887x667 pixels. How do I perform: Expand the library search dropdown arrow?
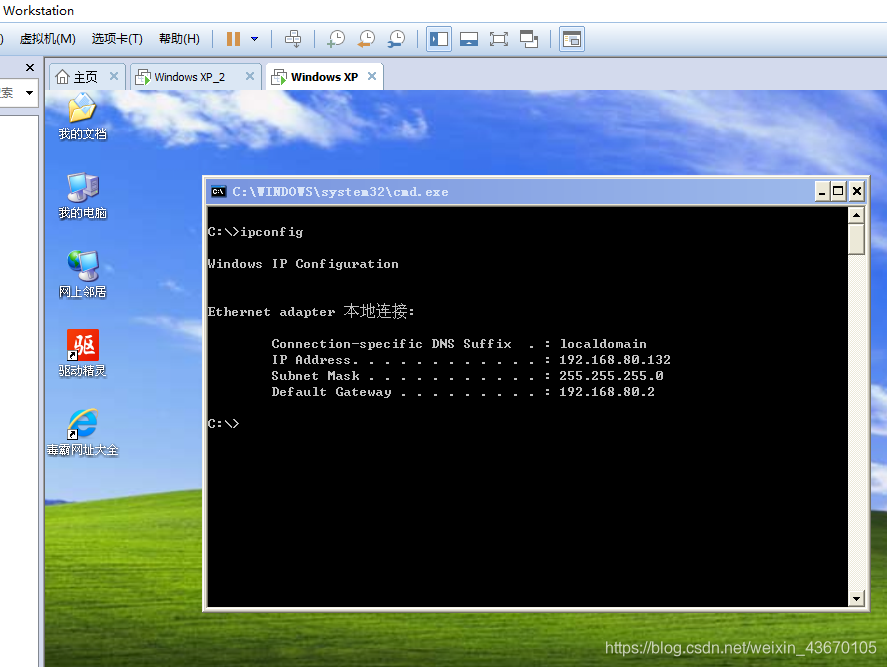click(x=29, y=93)
